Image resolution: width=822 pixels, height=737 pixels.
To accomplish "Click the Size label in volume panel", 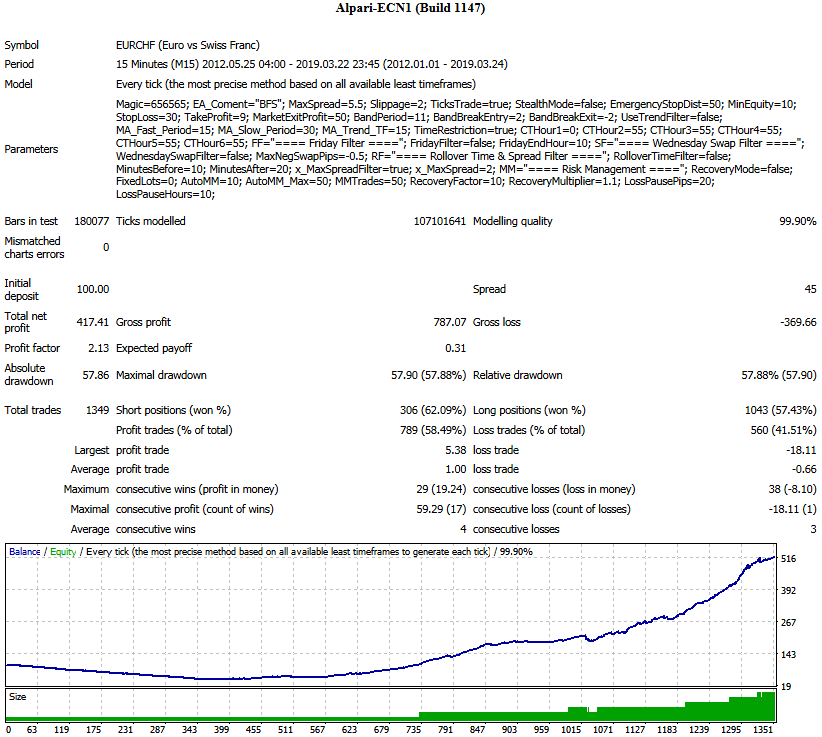I will click(x=17, y=697).
